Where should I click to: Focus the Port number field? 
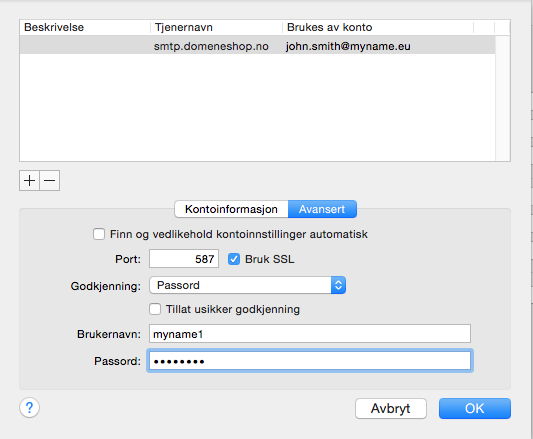pos(184,259)
